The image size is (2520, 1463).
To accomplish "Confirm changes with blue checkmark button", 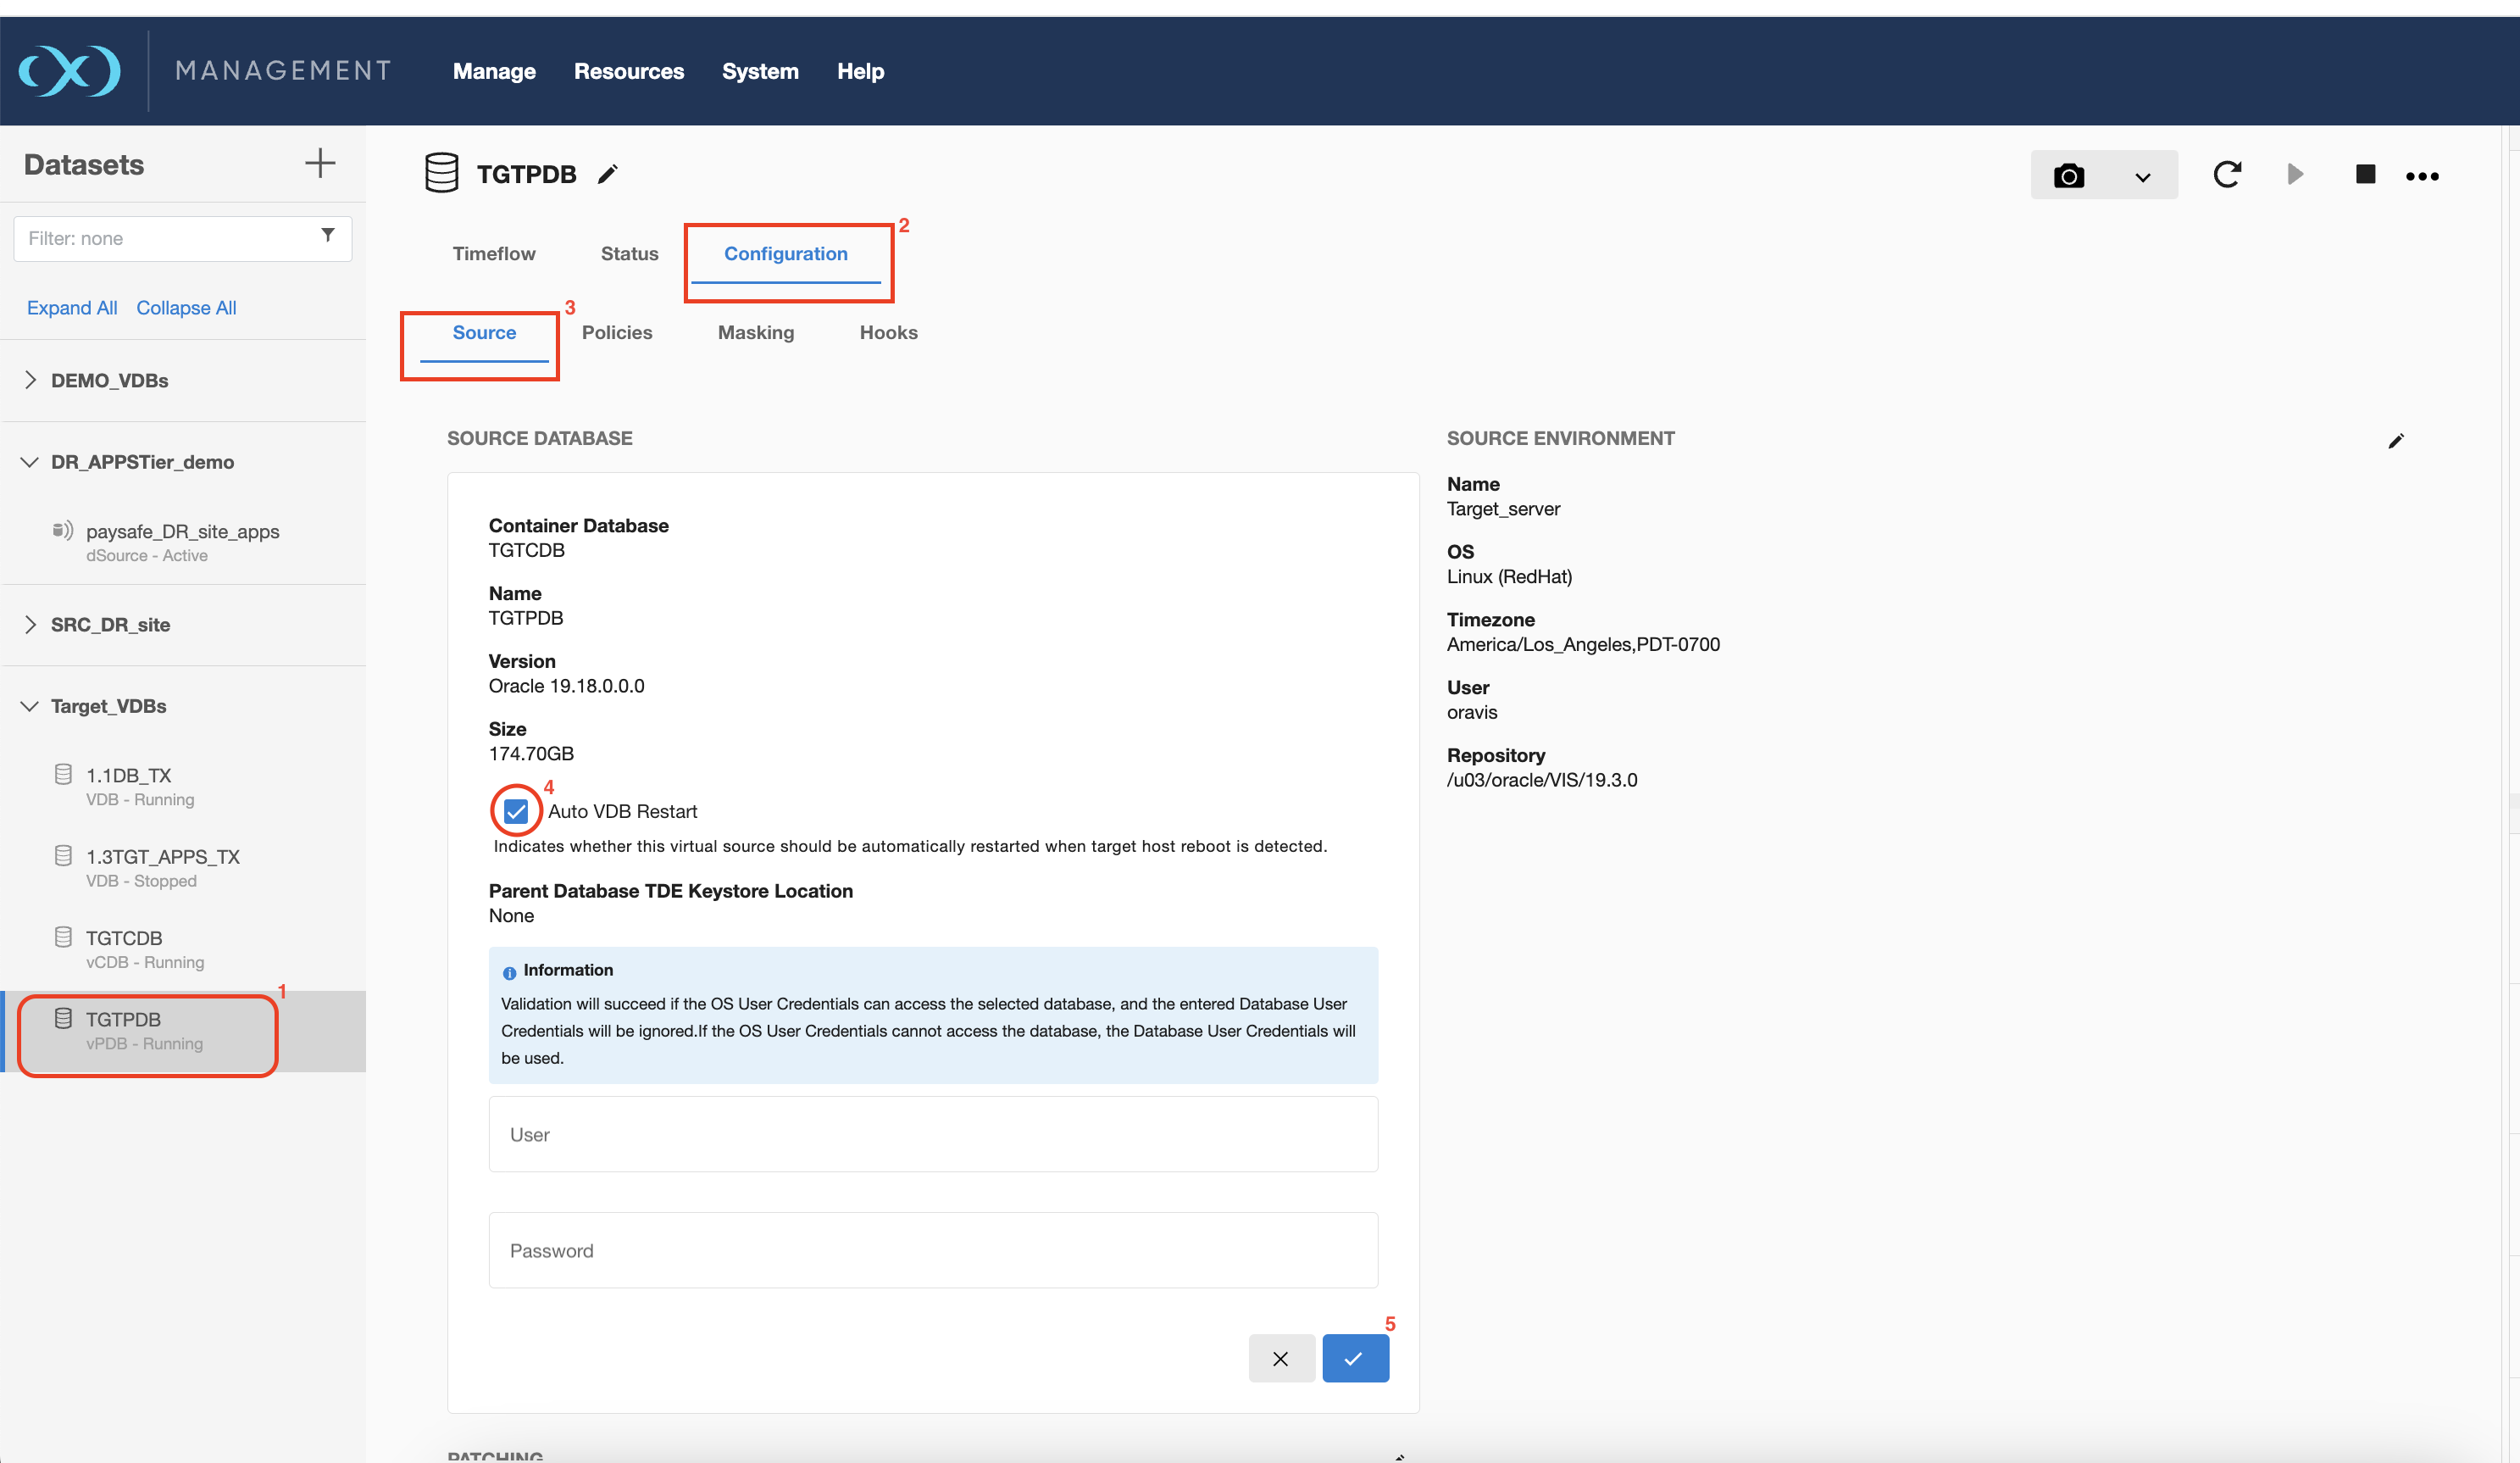I will tap(1354, 1358).
